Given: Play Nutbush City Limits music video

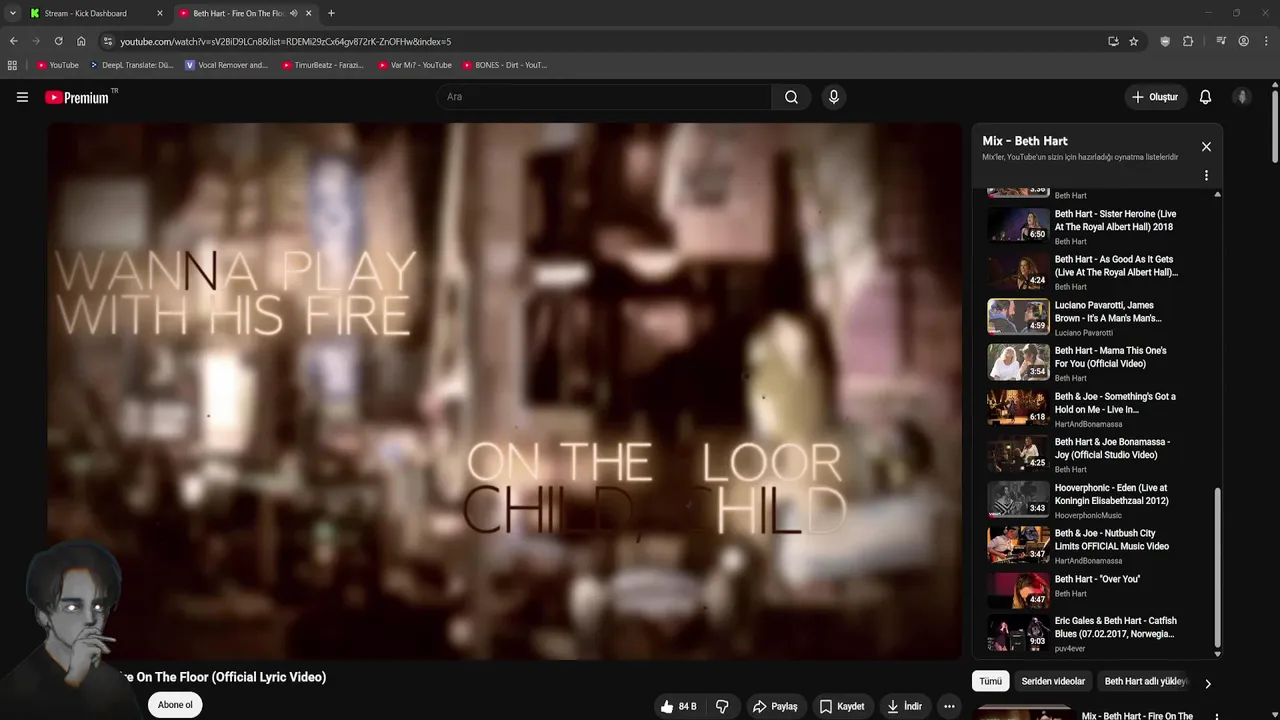Looking at the screenshot, I should (1095, 545).
